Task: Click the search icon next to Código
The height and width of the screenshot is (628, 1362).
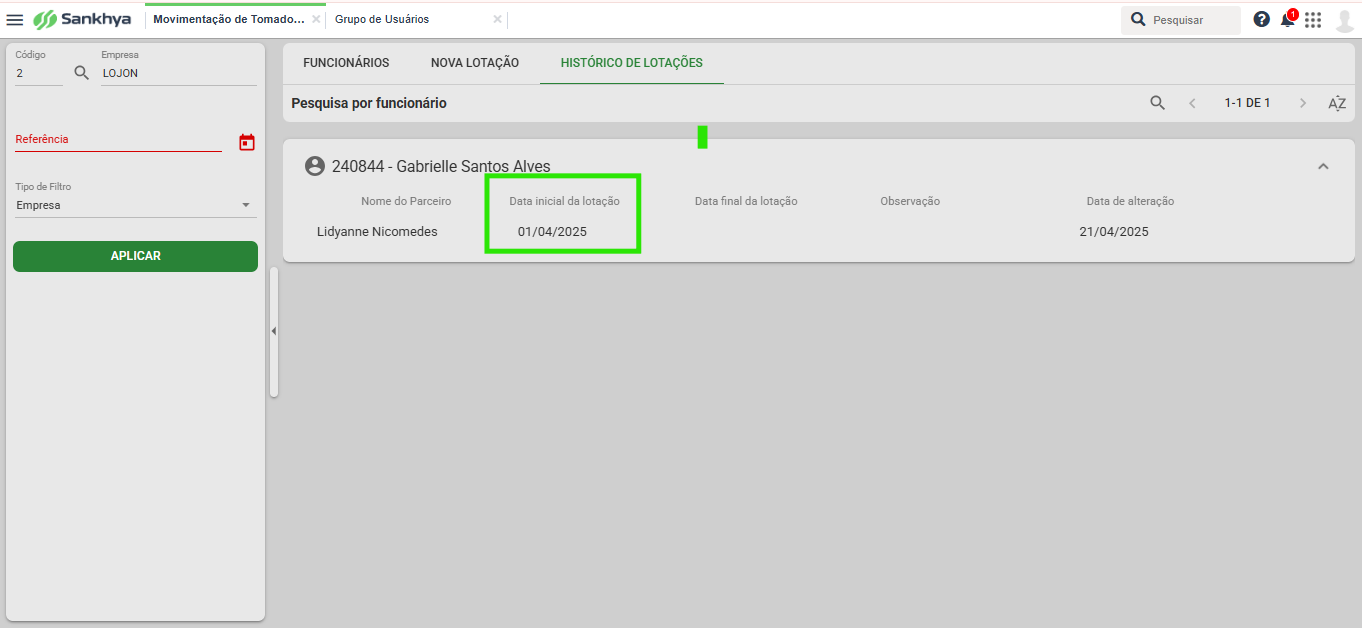Action: coord(82,72)
